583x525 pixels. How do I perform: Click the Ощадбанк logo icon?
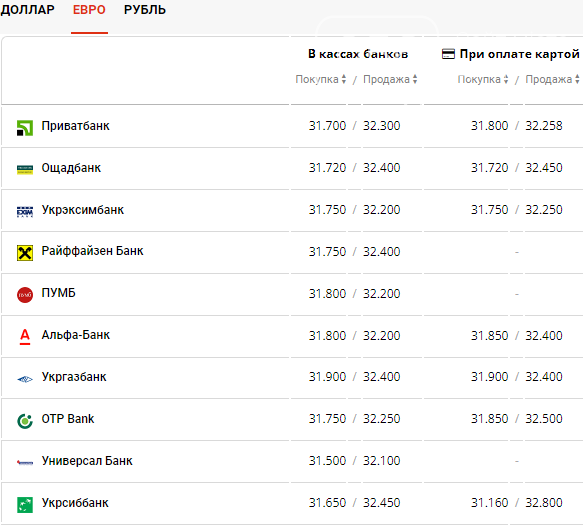click(x=25, y=170)
